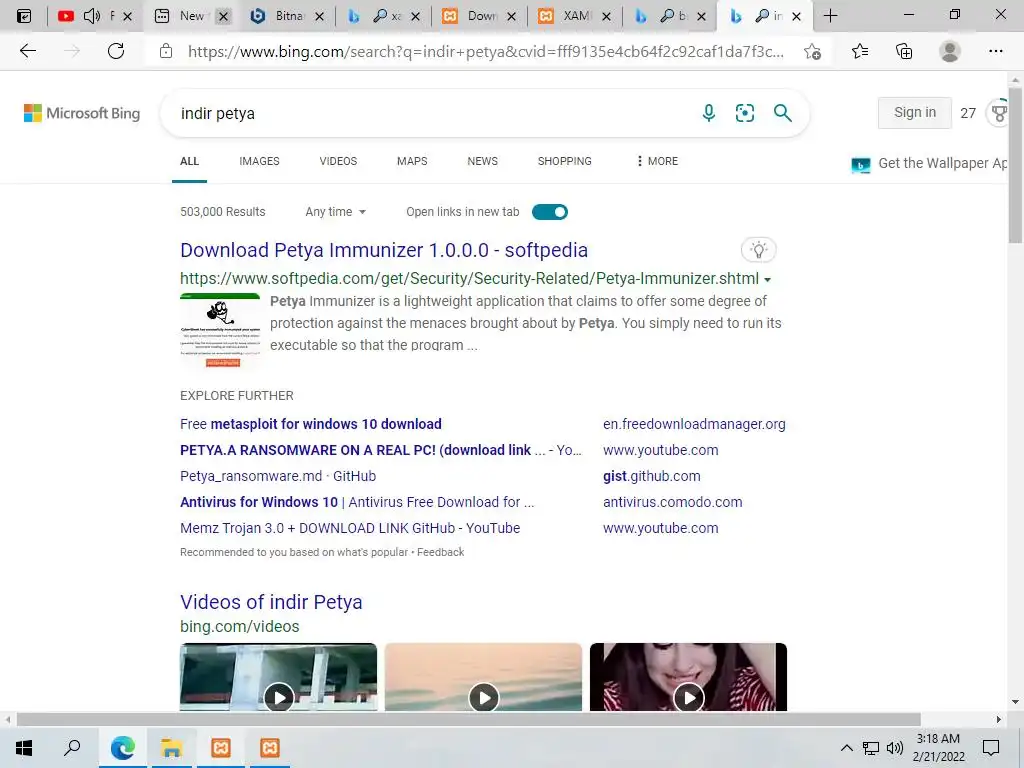
Task: Open the notification center icon
Action: 991,748
